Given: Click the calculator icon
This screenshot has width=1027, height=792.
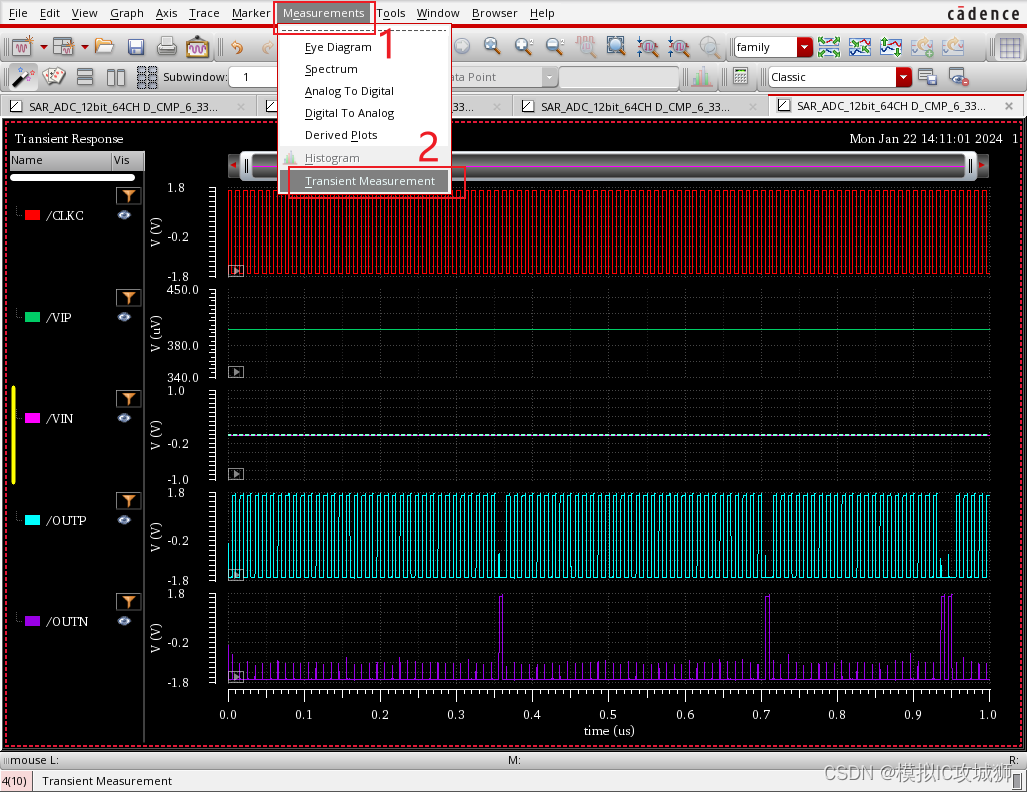Looking at the screenshot, I should 740,77.
